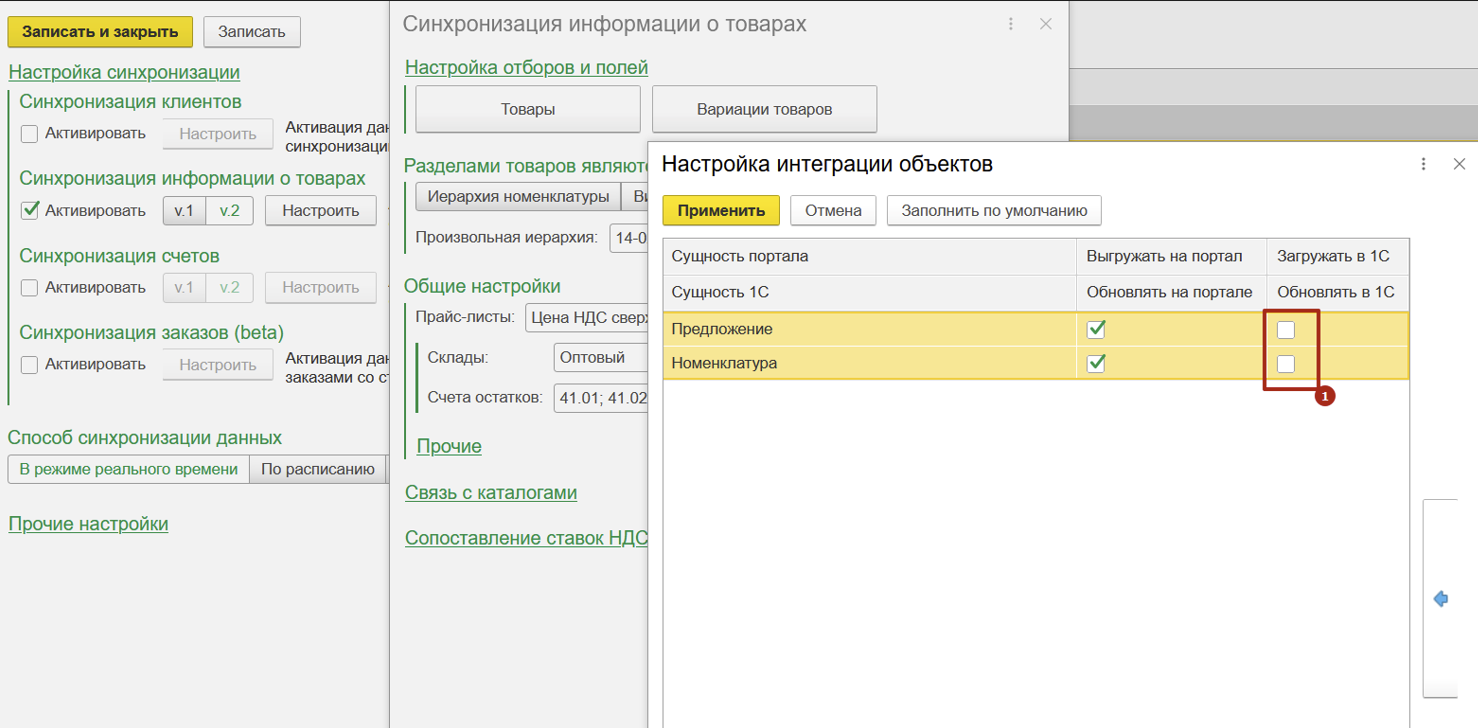1478x728 pixels.
Task: Open the product sync window kebab menu
Action: point(1011,24)
